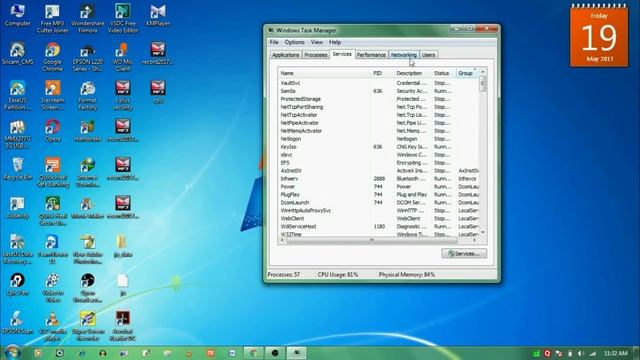Launch Handbrake desktop shortcut
640x360 pixels.
[x=87, y=130]
